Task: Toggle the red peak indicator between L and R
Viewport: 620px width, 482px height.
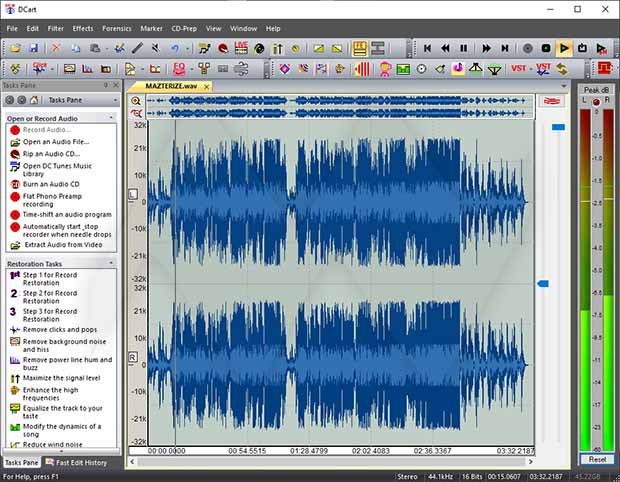Action: (x=596, y=102)
